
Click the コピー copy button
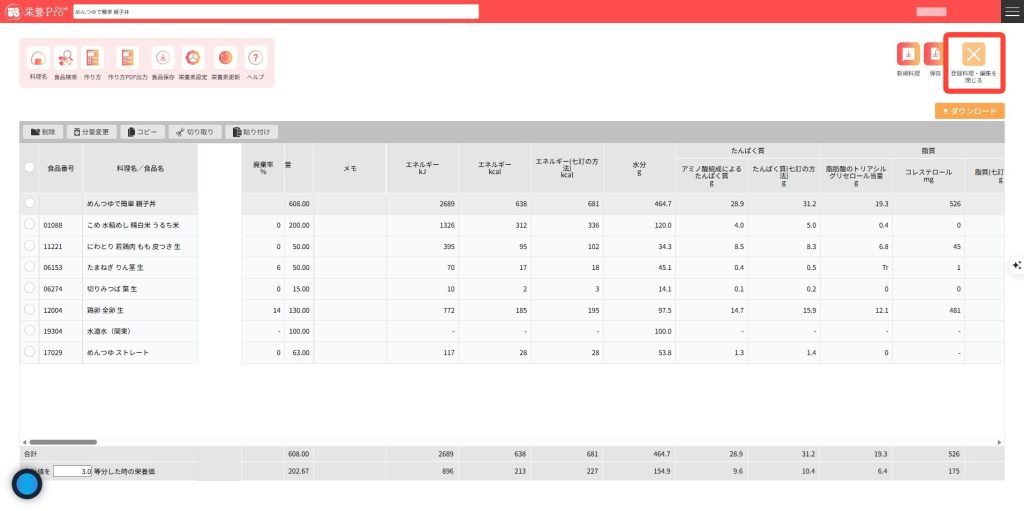(x=142, y=132)
